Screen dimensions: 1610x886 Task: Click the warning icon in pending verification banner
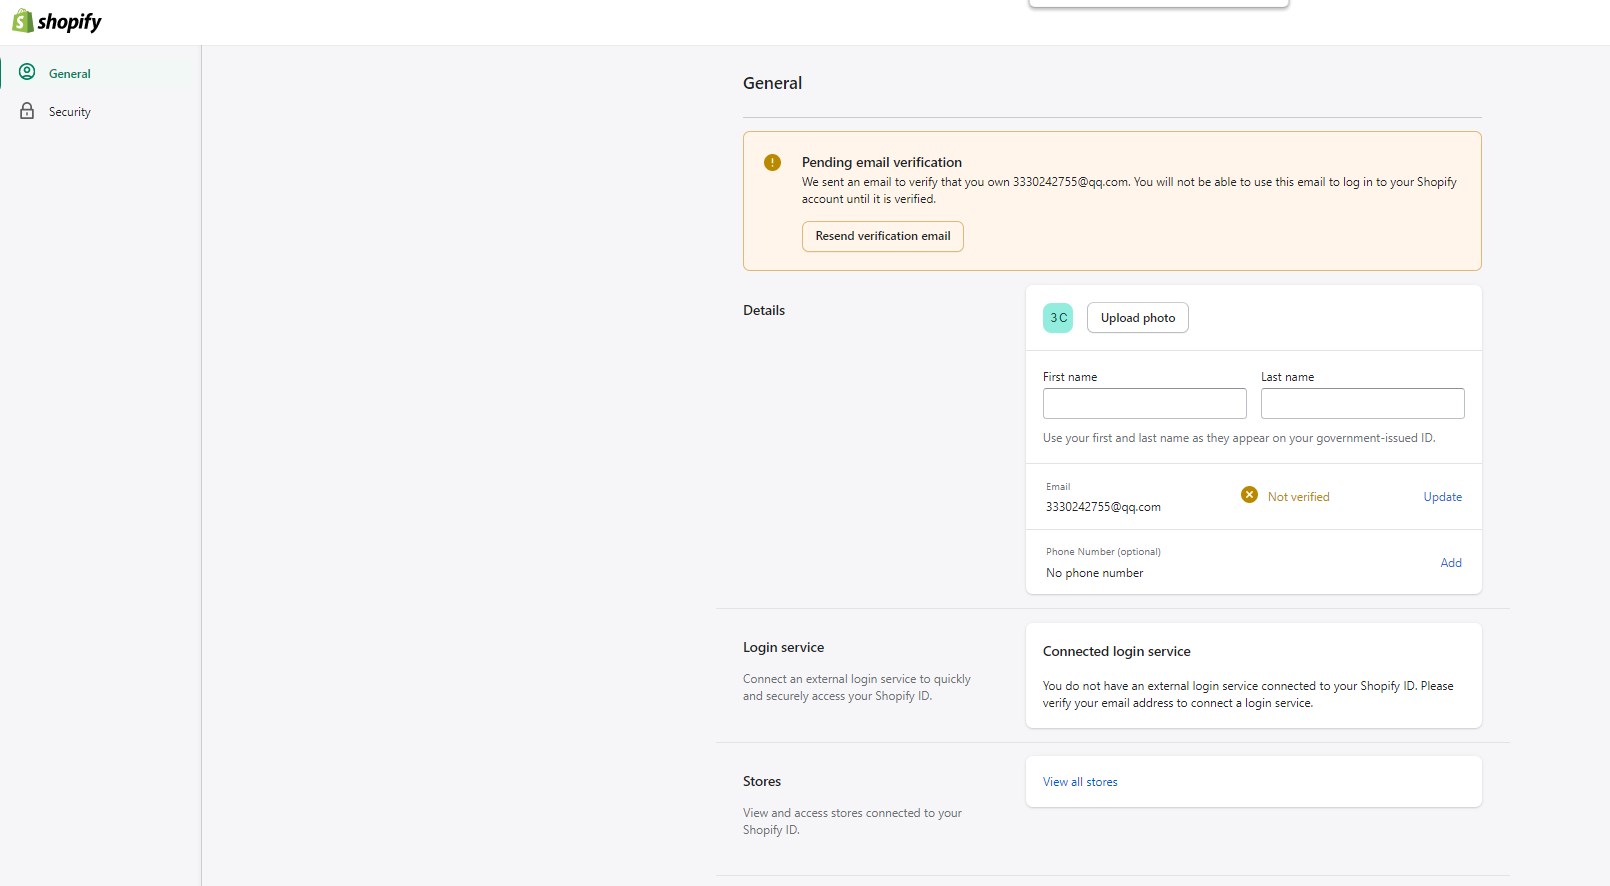(772, 162)
